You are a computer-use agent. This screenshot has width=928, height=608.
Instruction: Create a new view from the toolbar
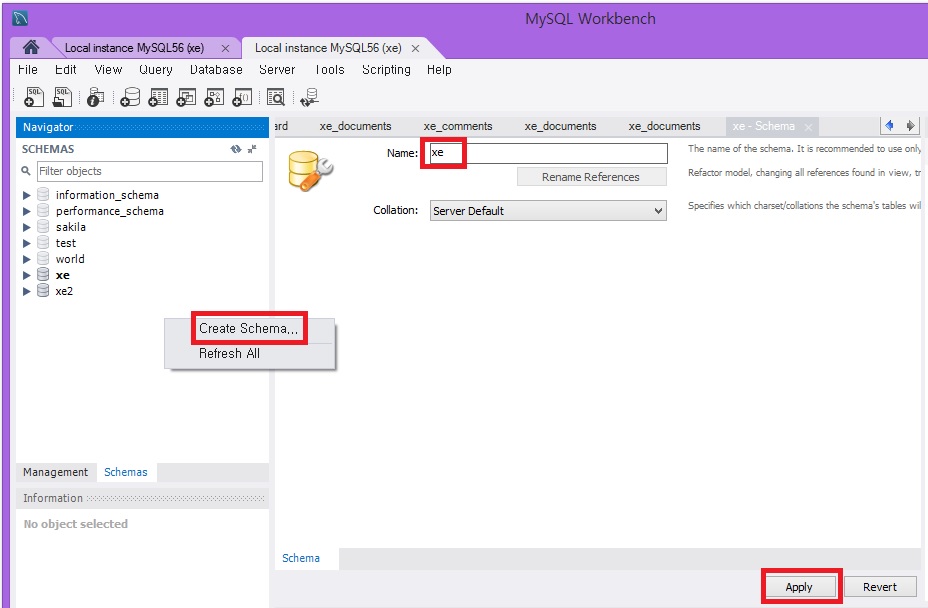(189, 97)
